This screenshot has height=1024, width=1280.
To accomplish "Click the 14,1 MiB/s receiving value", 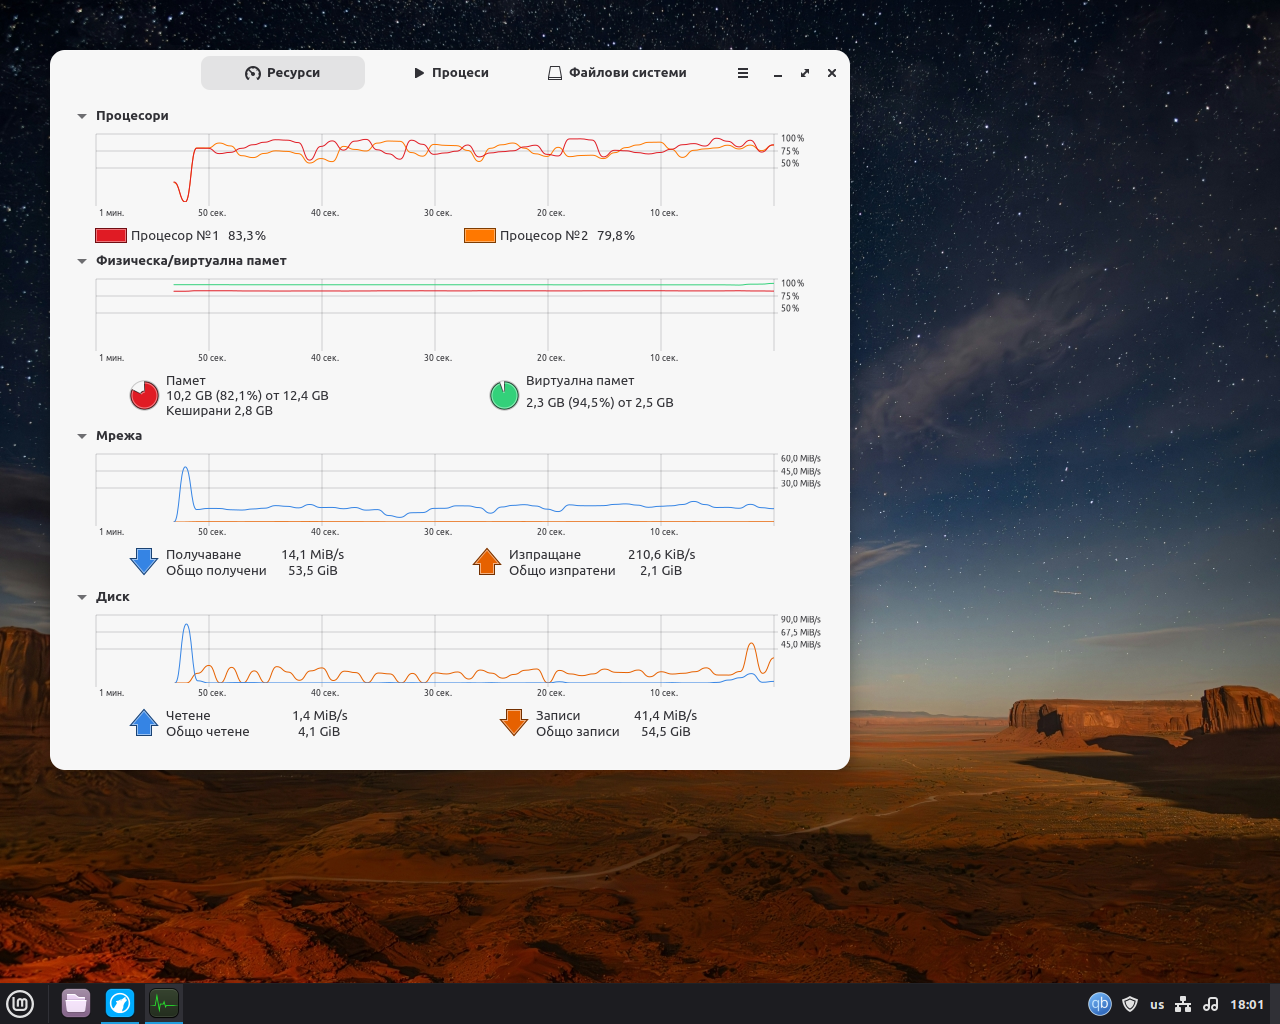I will [x=313, y=555].
